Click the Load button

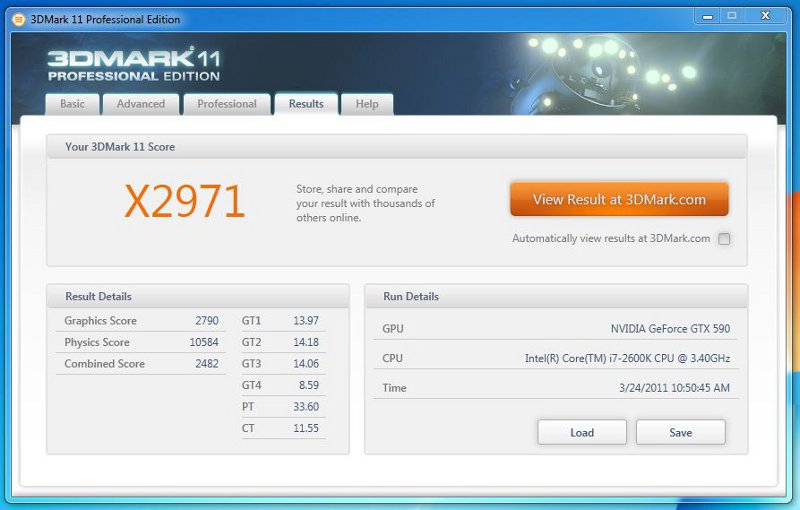[x=582, y=432]
